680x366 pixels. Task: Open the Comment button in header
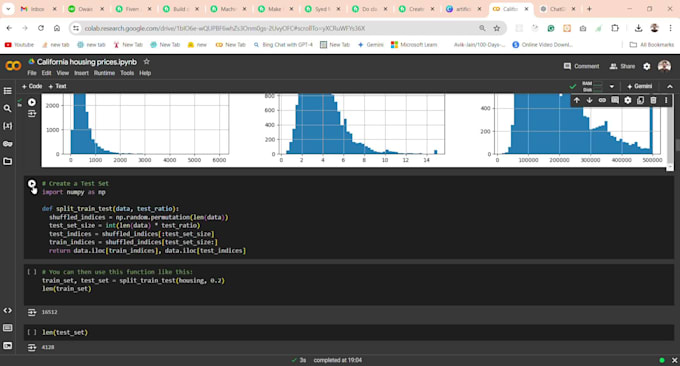click(x=581, y=66)
